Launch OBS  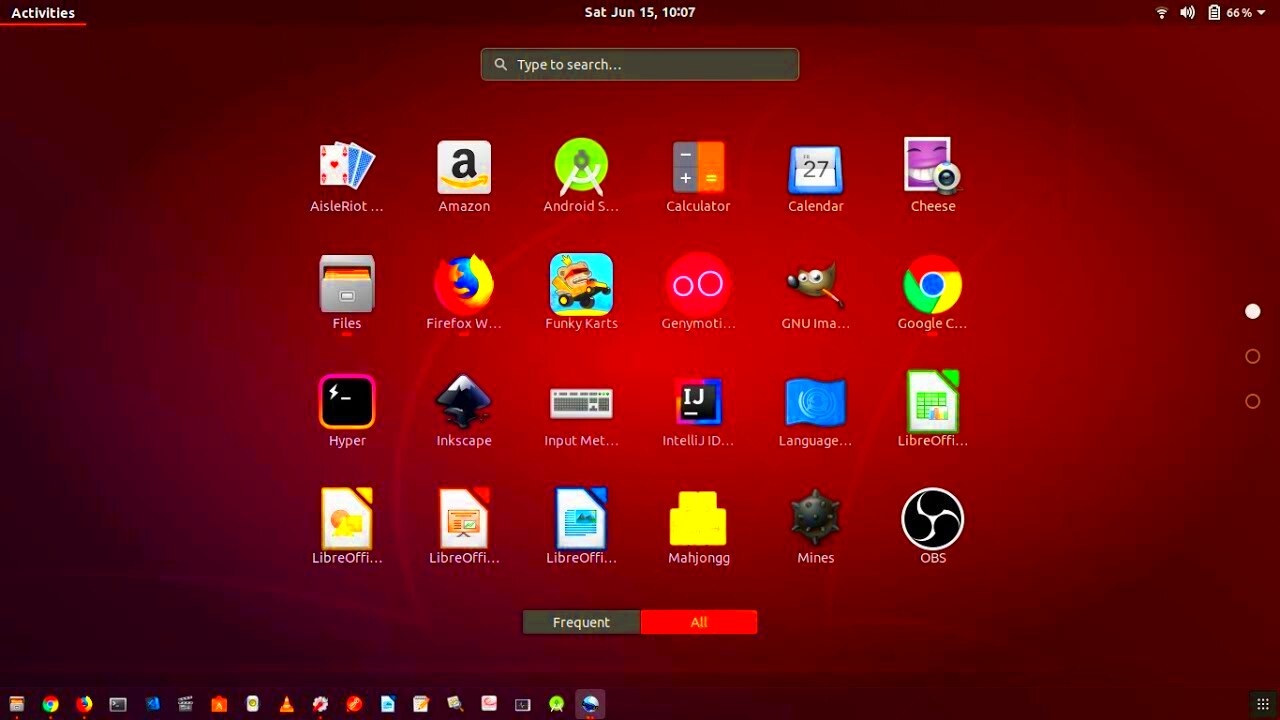(x=933, y=527)
